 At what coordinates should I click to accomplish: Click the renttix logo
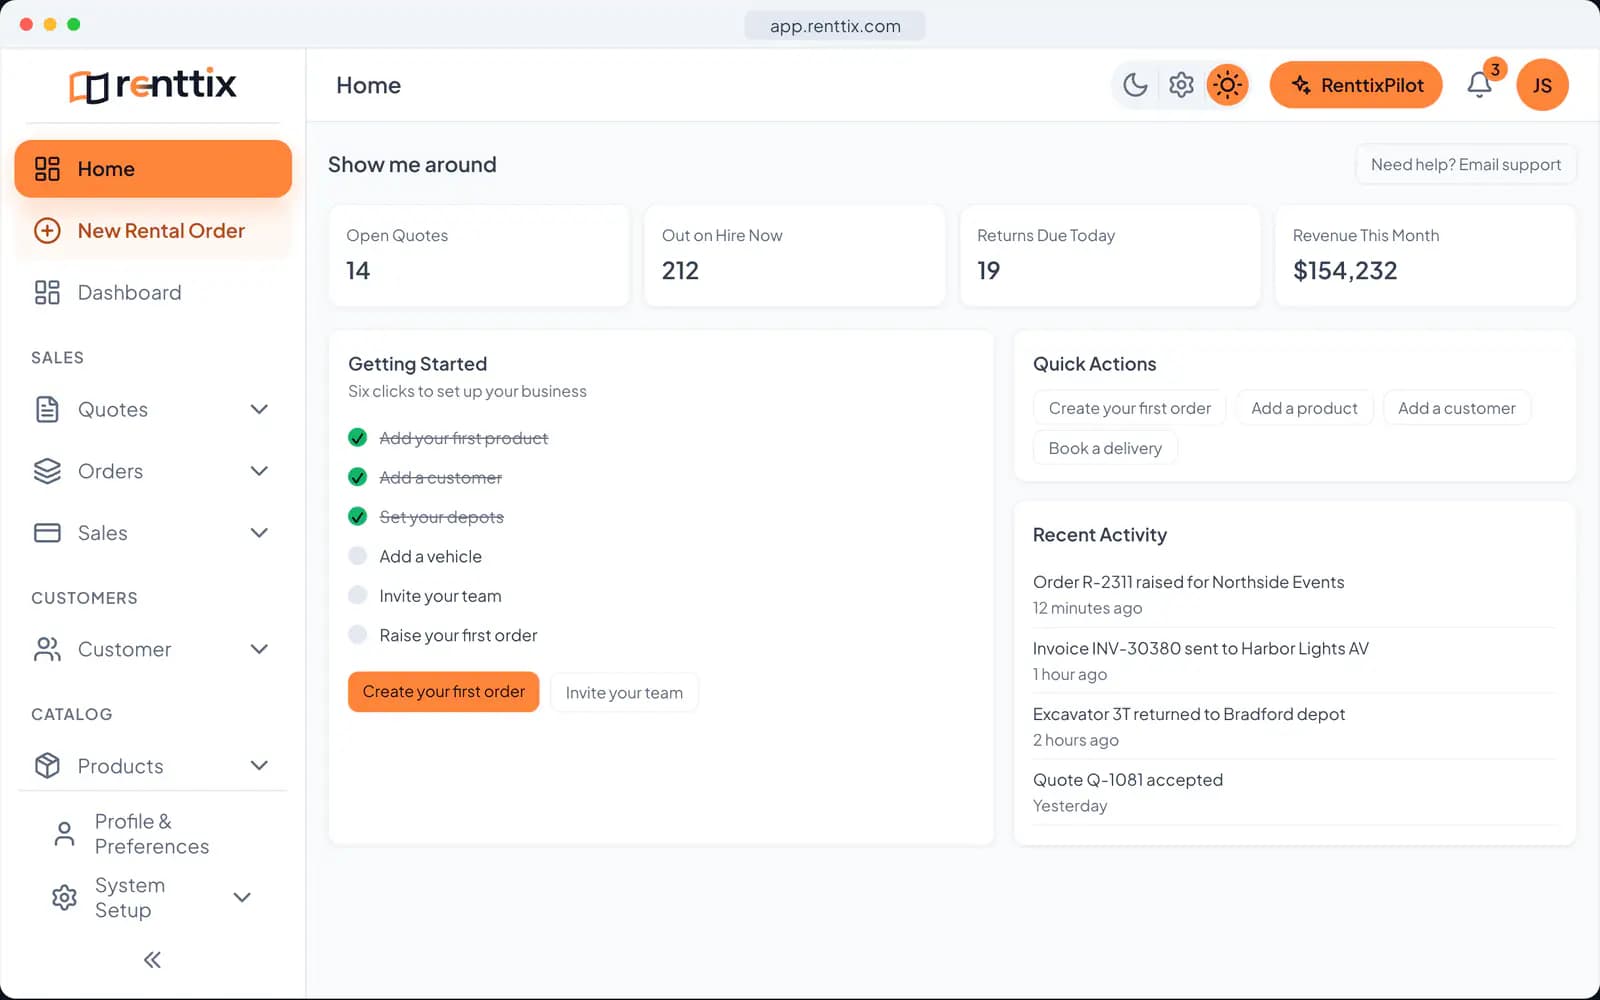[152, 85]
